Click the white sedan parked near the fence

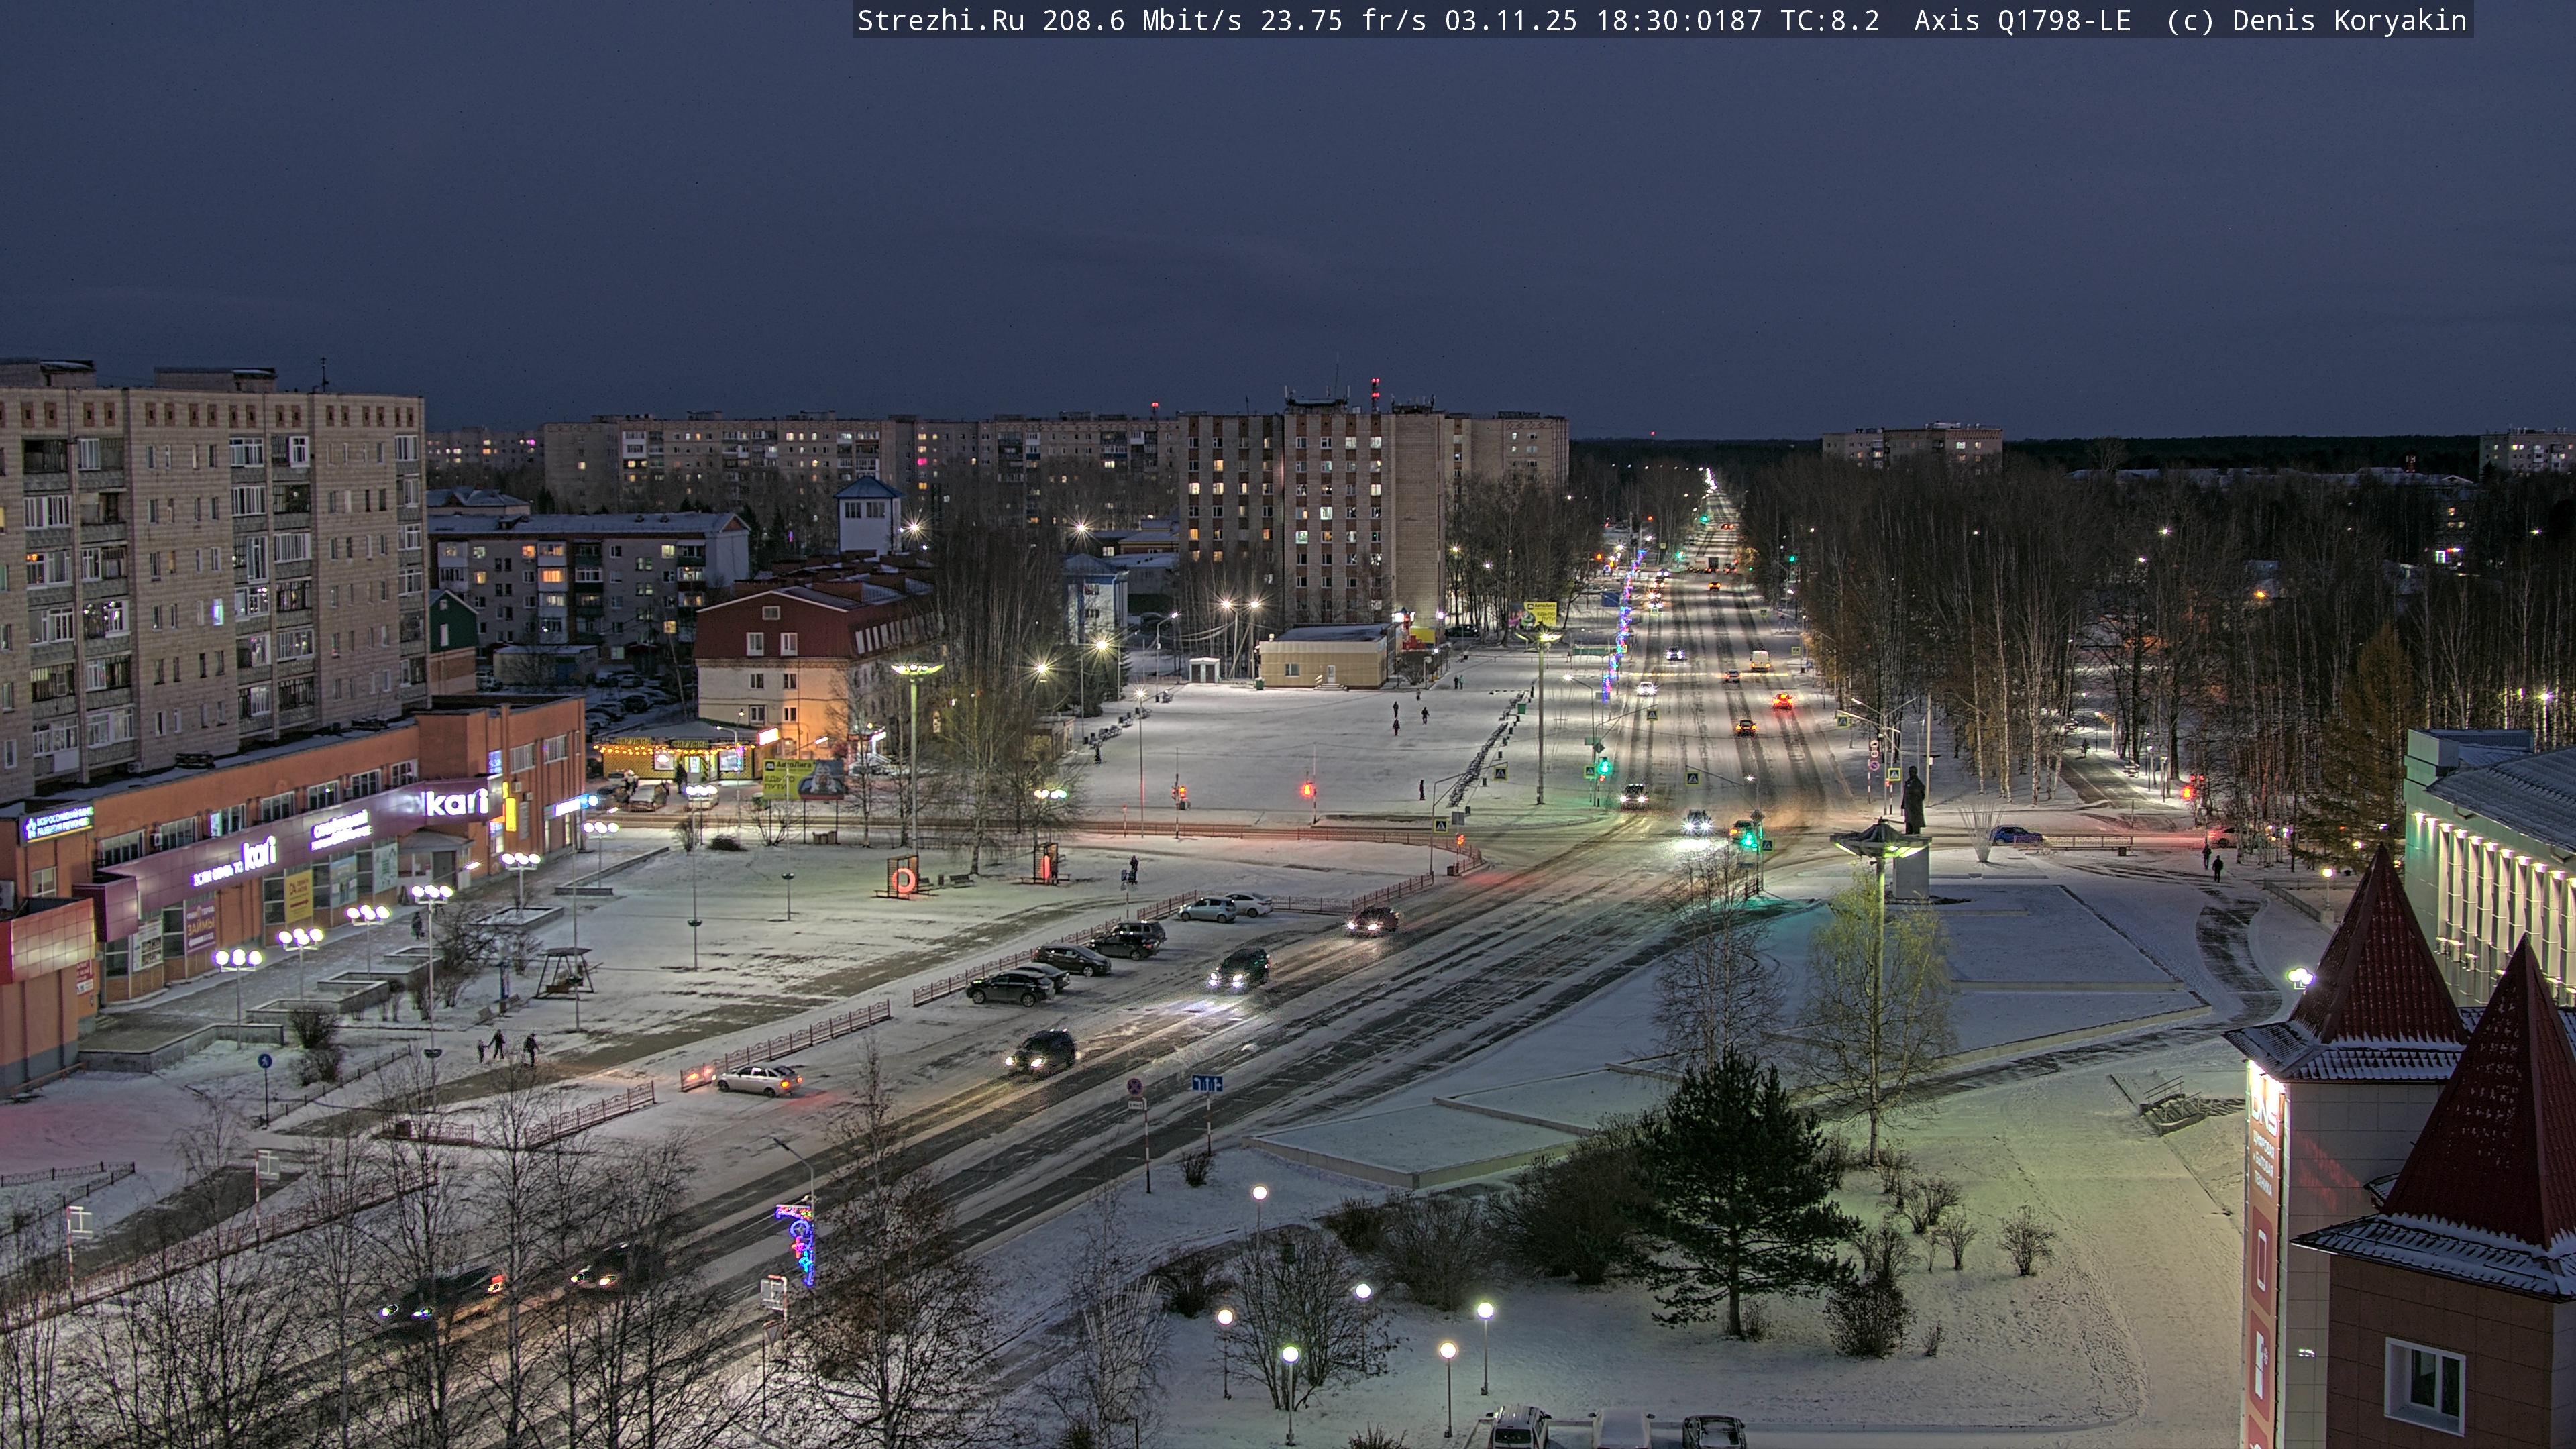click(759, 1079)
